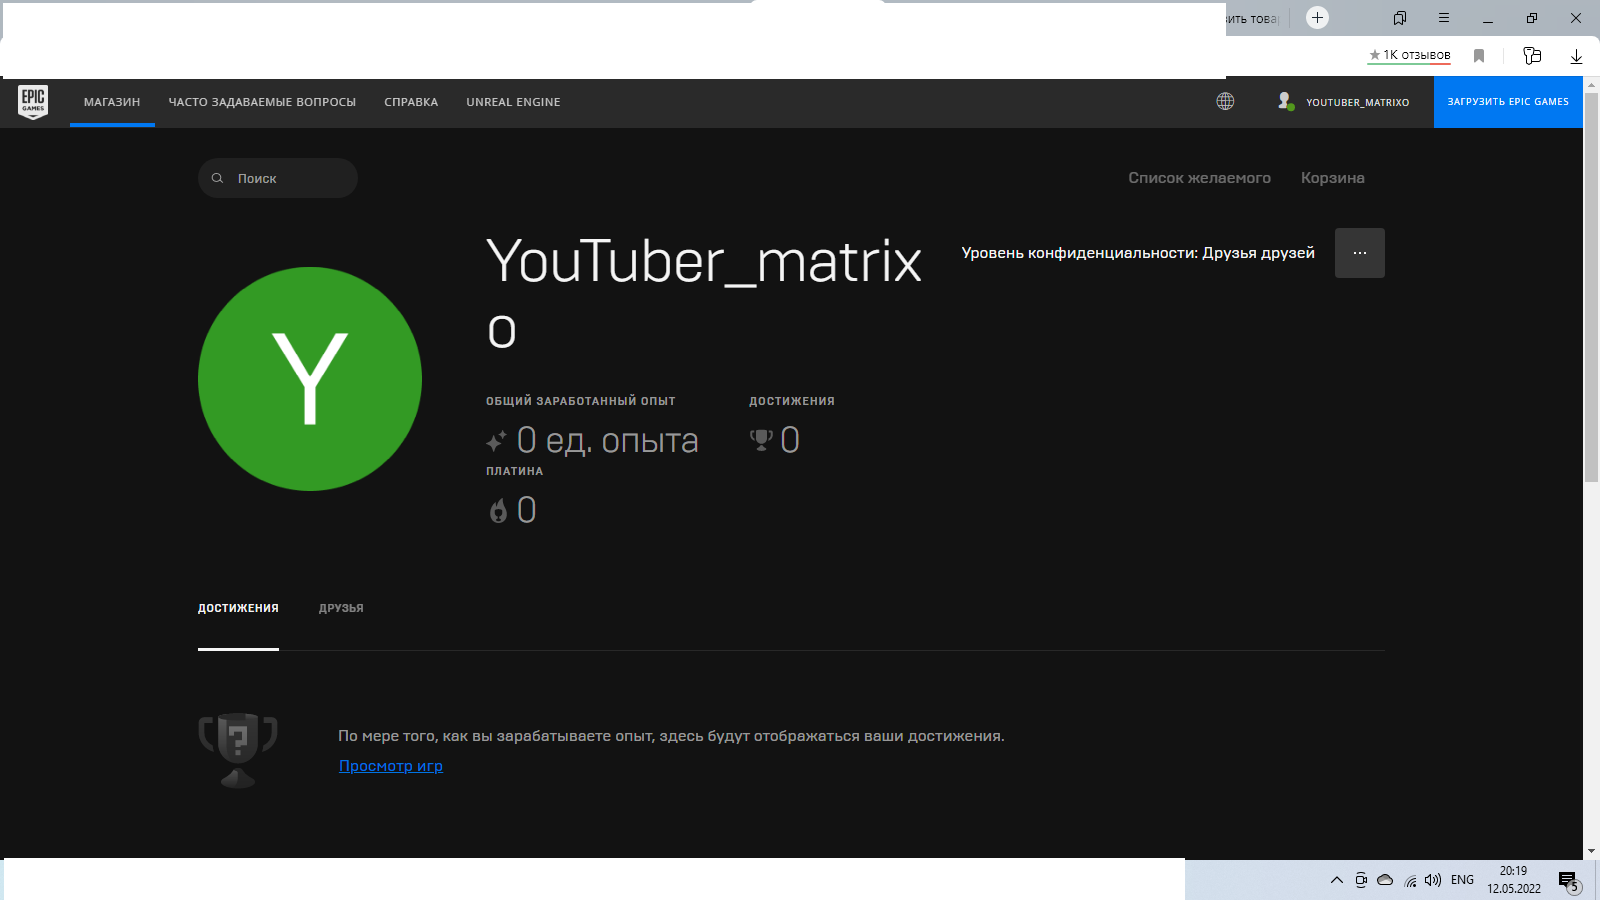Open the volume speaker tray icon
Viewport: 1600px width, 900px height.
1433,880
